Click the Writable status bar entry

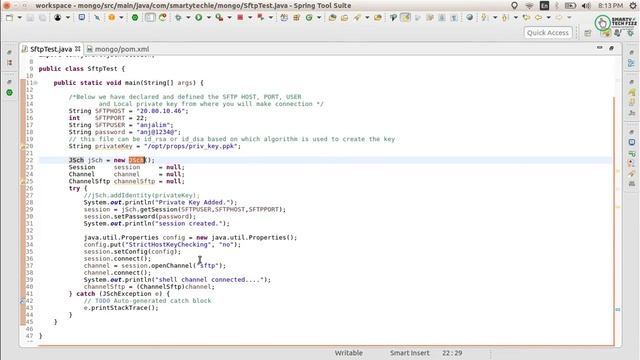tap(349, 353)
